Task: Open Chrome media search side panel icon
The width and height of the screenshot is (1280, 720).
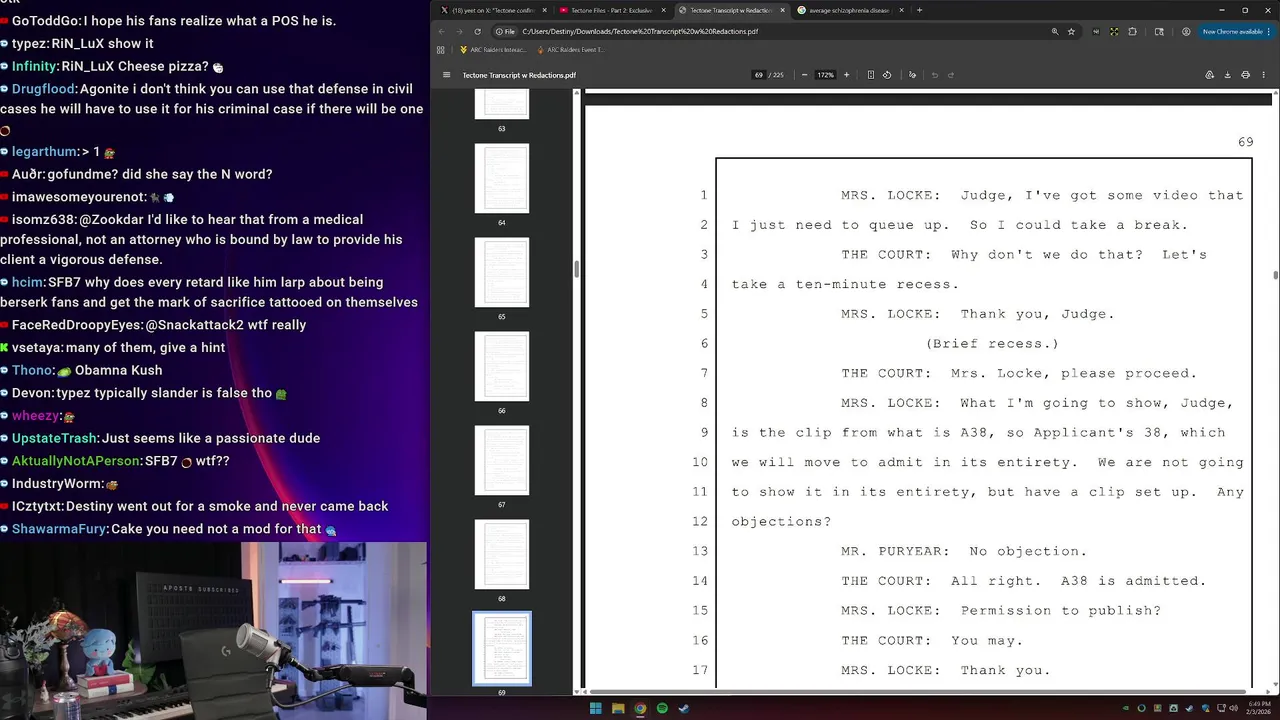Action: coord(1159,31)
